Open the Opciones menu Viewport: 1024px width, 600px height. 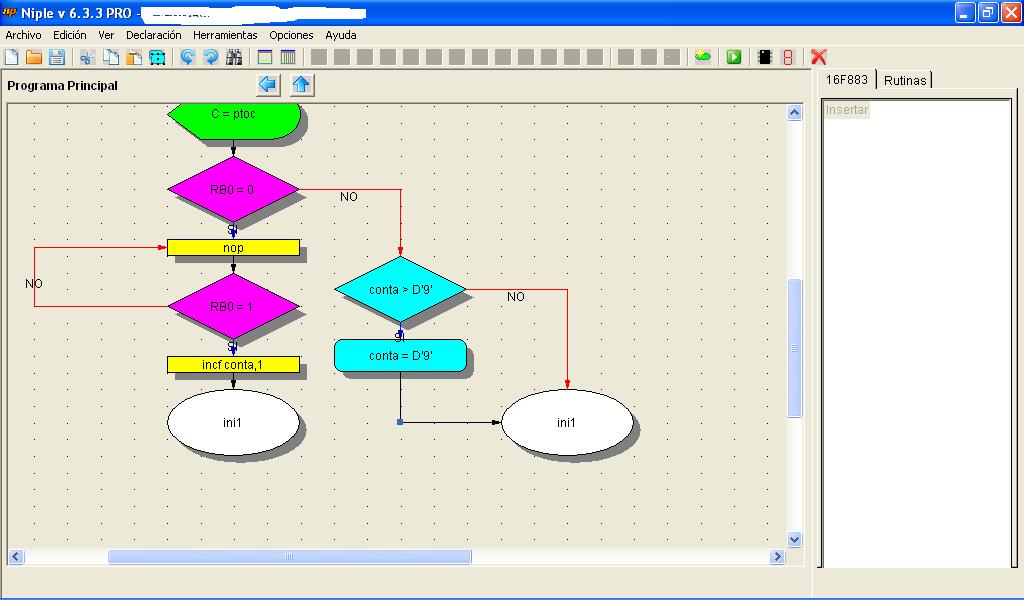click(291, 35)
